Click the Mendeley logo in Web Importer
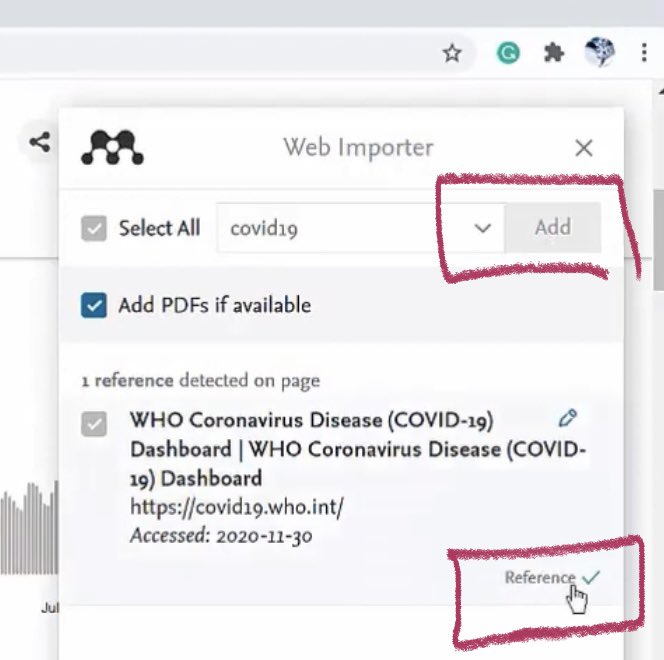Image resolution: width=664 pixels, height=660 pixels. click(x=112, y=147)
